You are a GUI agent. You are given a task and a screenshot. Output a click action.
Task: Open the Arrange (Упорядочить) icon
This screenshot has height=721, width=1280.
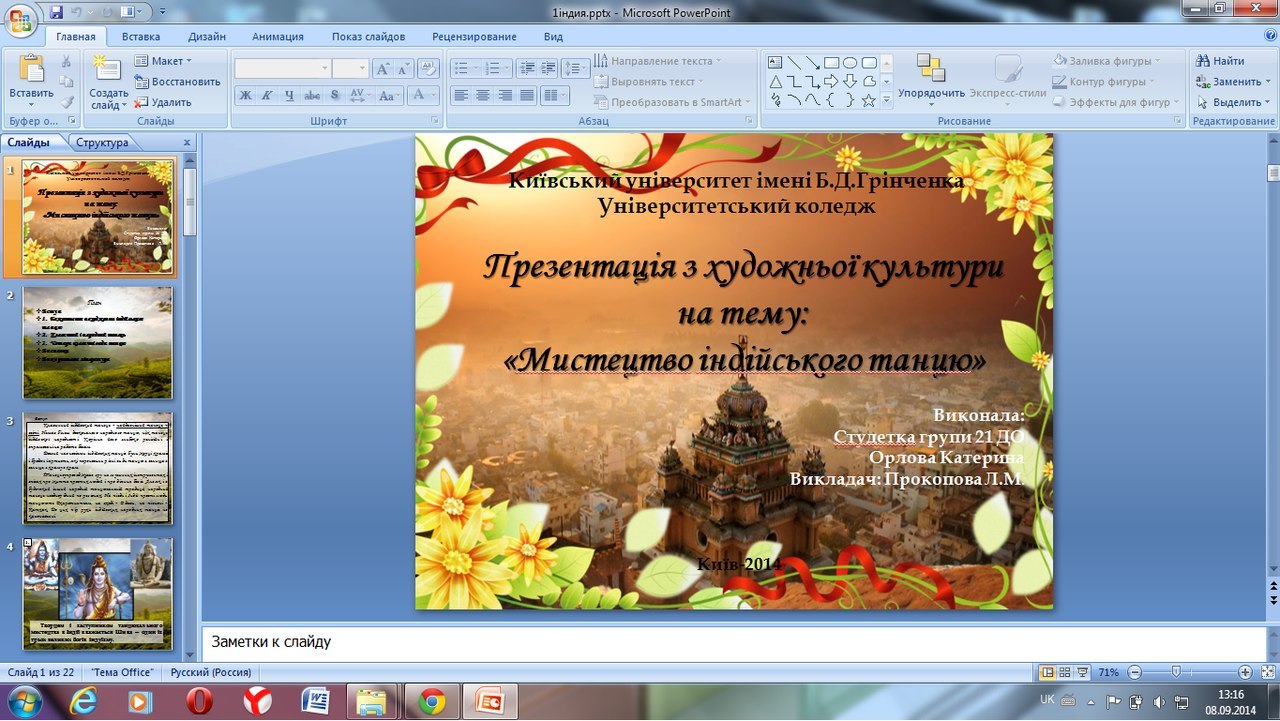click(931, 68)
